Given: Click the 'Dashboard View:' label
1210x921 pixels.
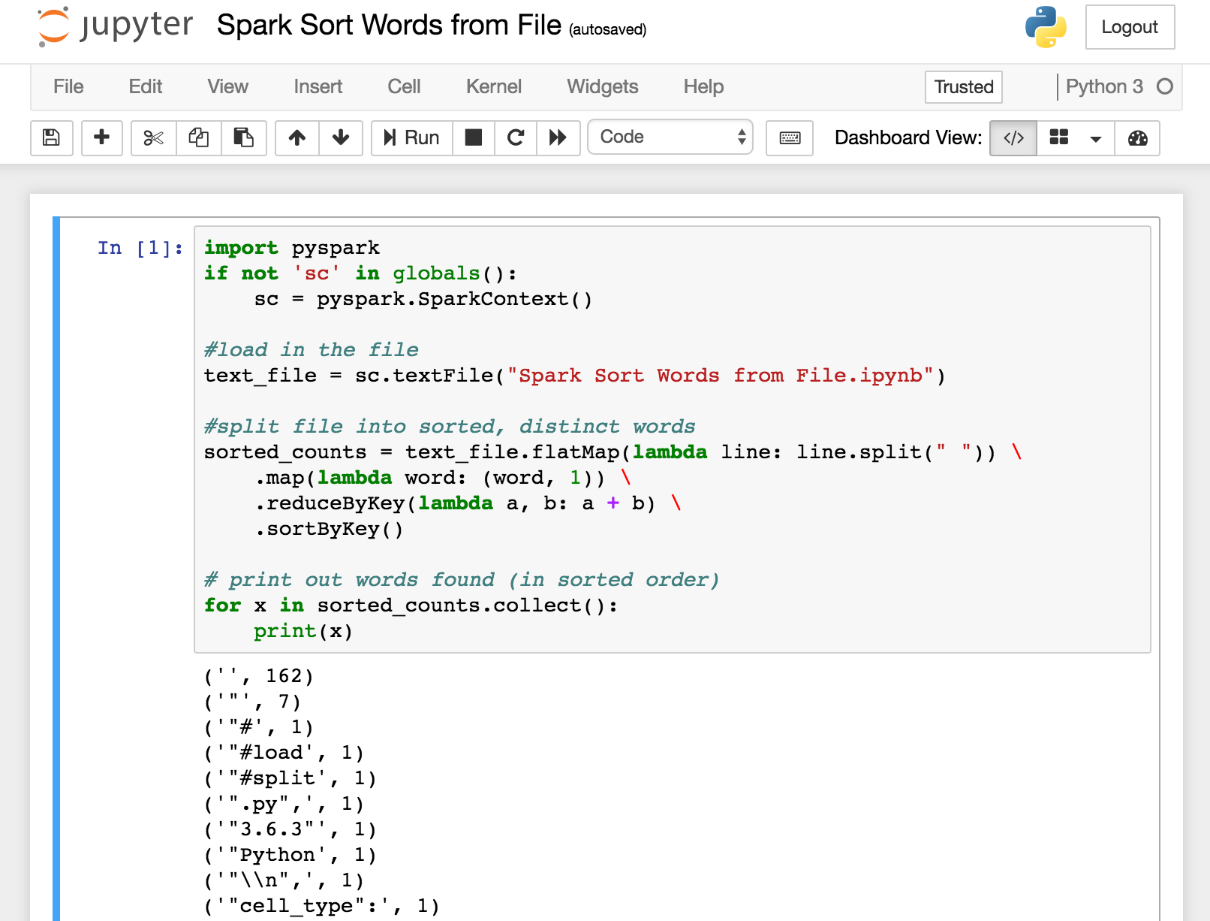Looking at the screenshot, I should pyautogui.click(x=908, y=138).
